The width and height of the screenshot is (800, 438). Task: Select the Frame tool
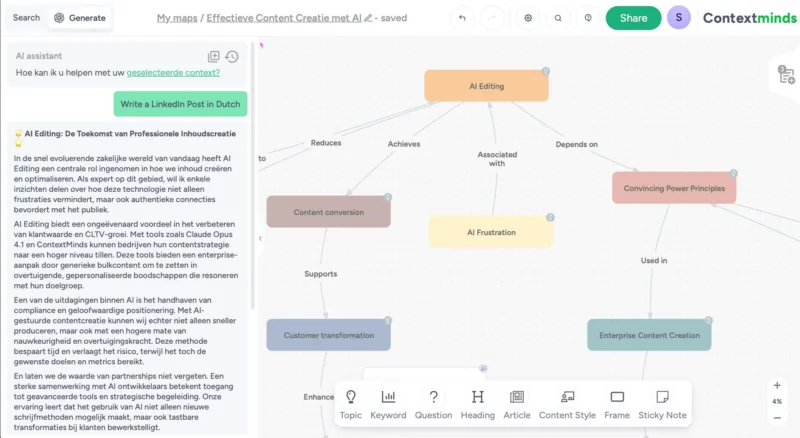point(617,403)
